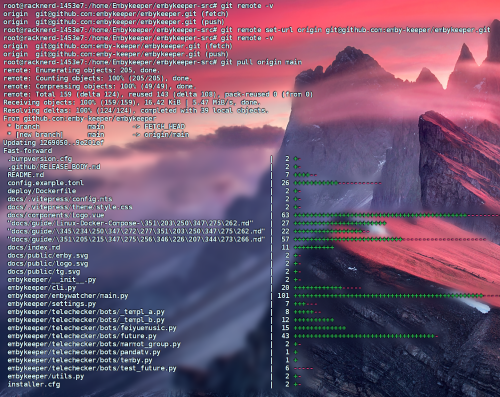The width and height of the screenshot is (500, 397).
Task: Click 'docs/components/Logo.vue' file name
Action: (56, 215)
